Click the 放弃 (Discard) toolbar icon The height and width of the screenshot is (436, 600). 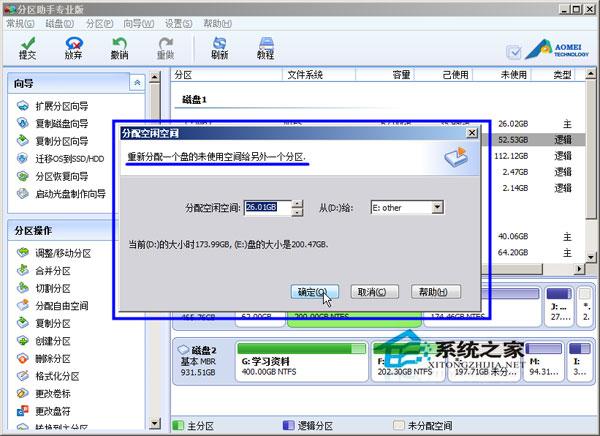(73, 48)
